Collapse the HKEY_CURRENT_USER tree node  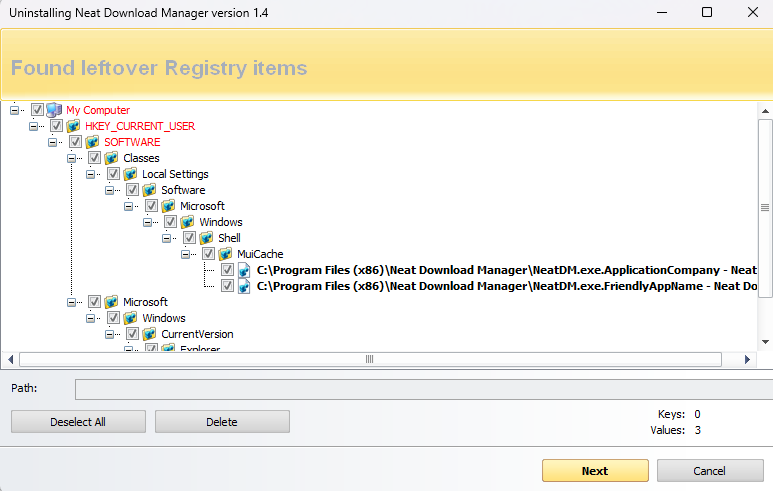[x=35, y=126]
